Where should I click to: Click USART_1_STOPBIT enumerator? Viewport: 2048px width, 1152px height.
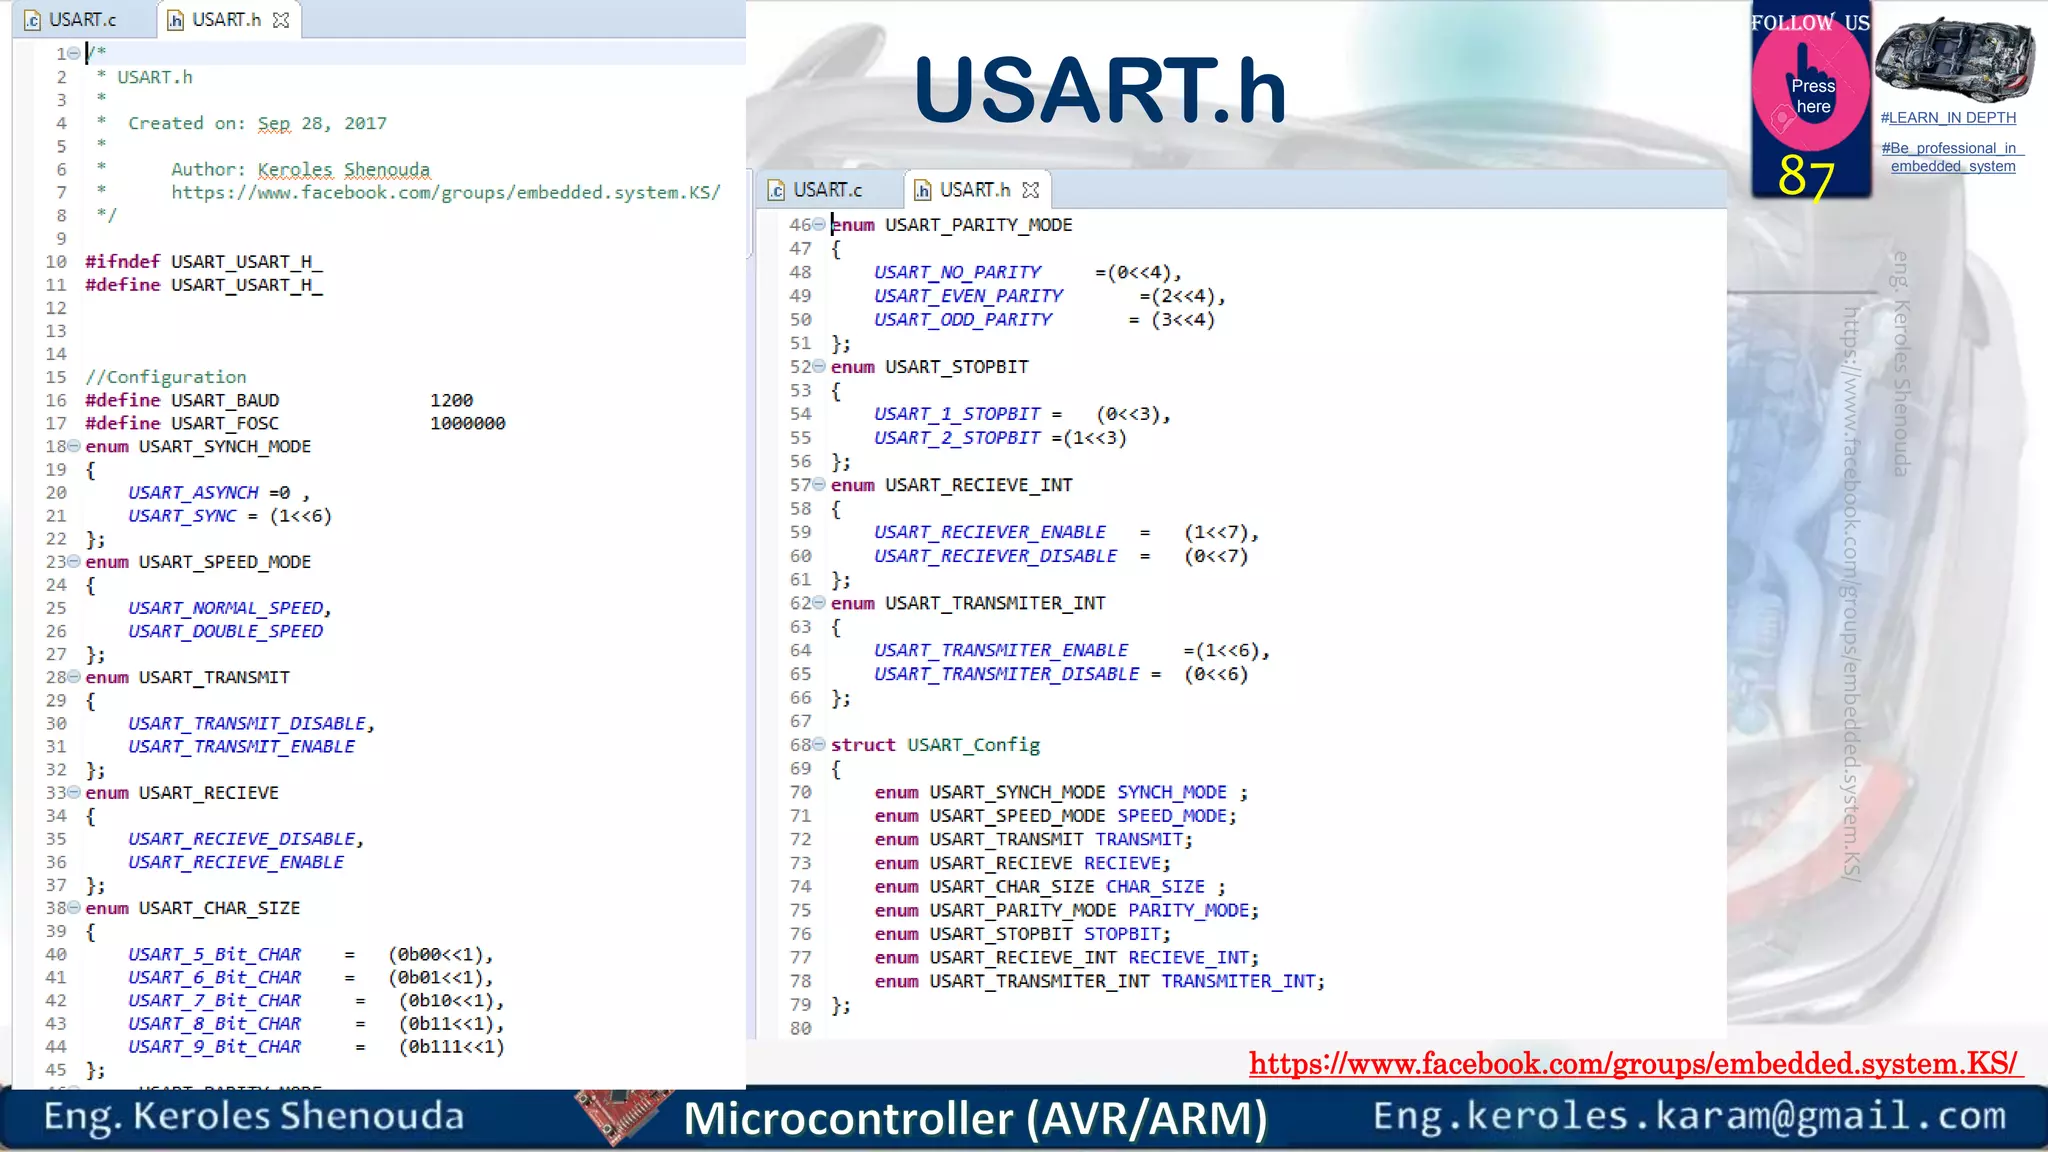(x=957, y=413)
